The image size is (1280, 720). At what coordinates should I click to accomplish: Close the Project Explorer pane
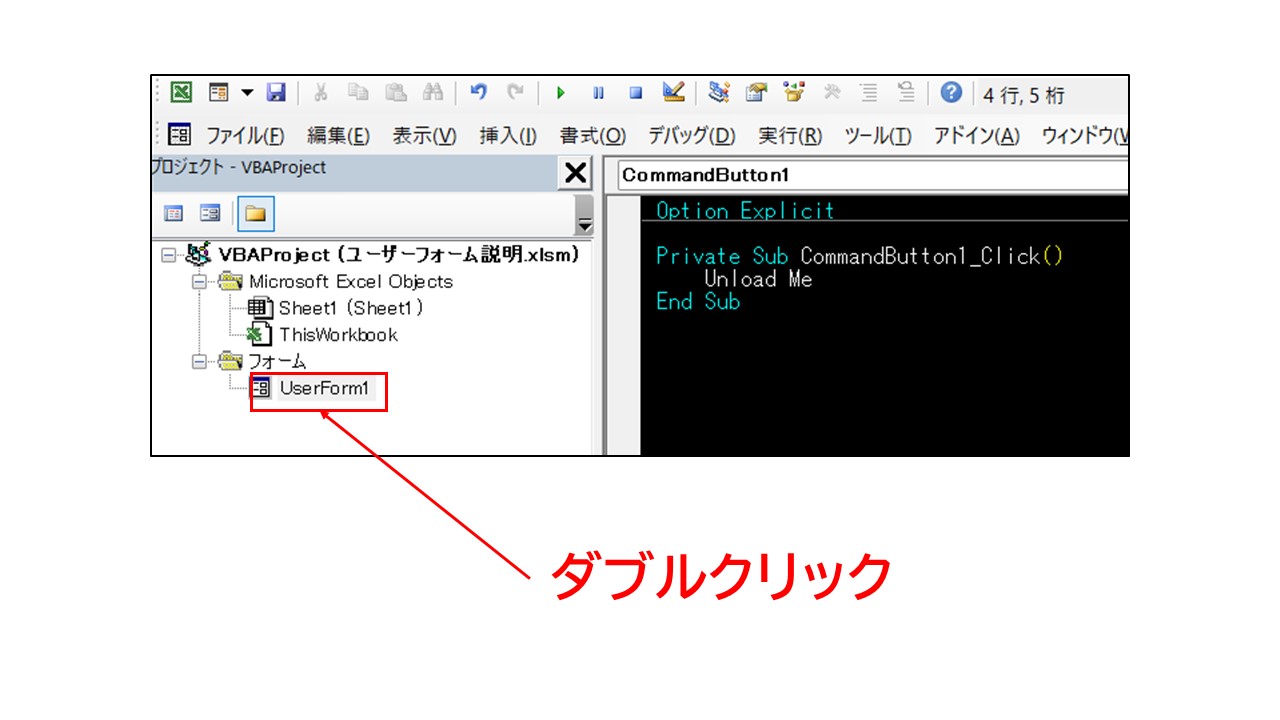pos(576,173)
